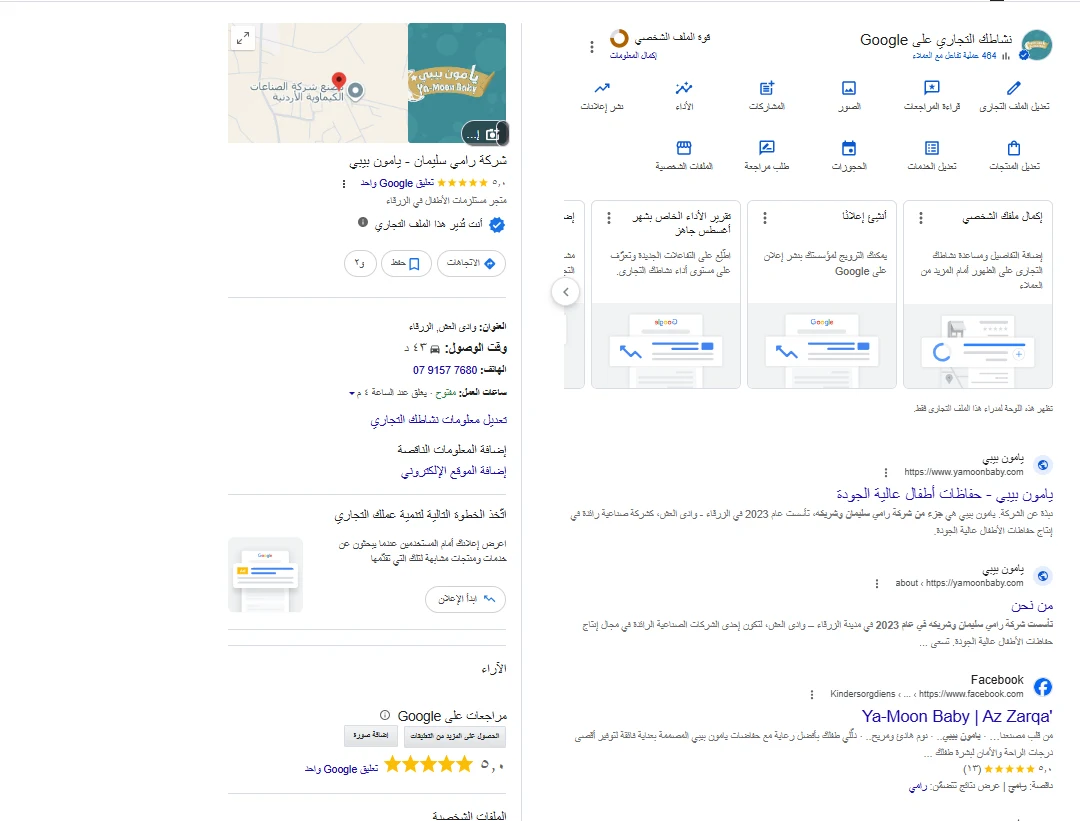
Task: Click the Facebook logo in search result
Action: point(1043,687)
